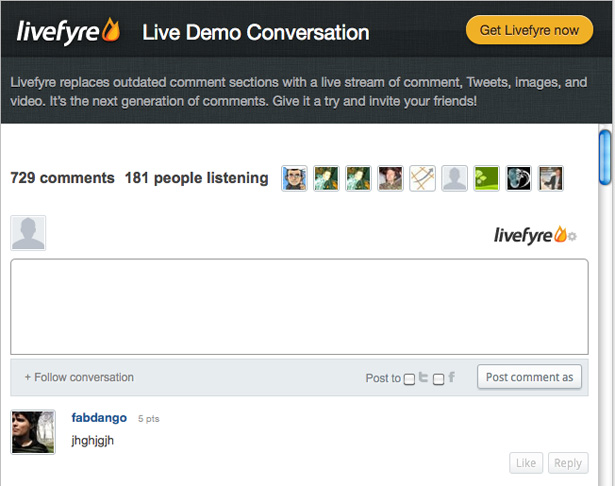Click the comment text jhghjgjh
This screenshot has height=486, width=615.
pos(93,440)
